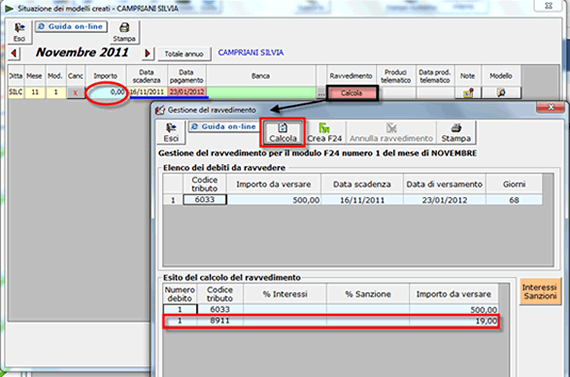Select the Crea F24 toolbar icon
The height and width of the screenshot is (377, 570).
(324, 132)
